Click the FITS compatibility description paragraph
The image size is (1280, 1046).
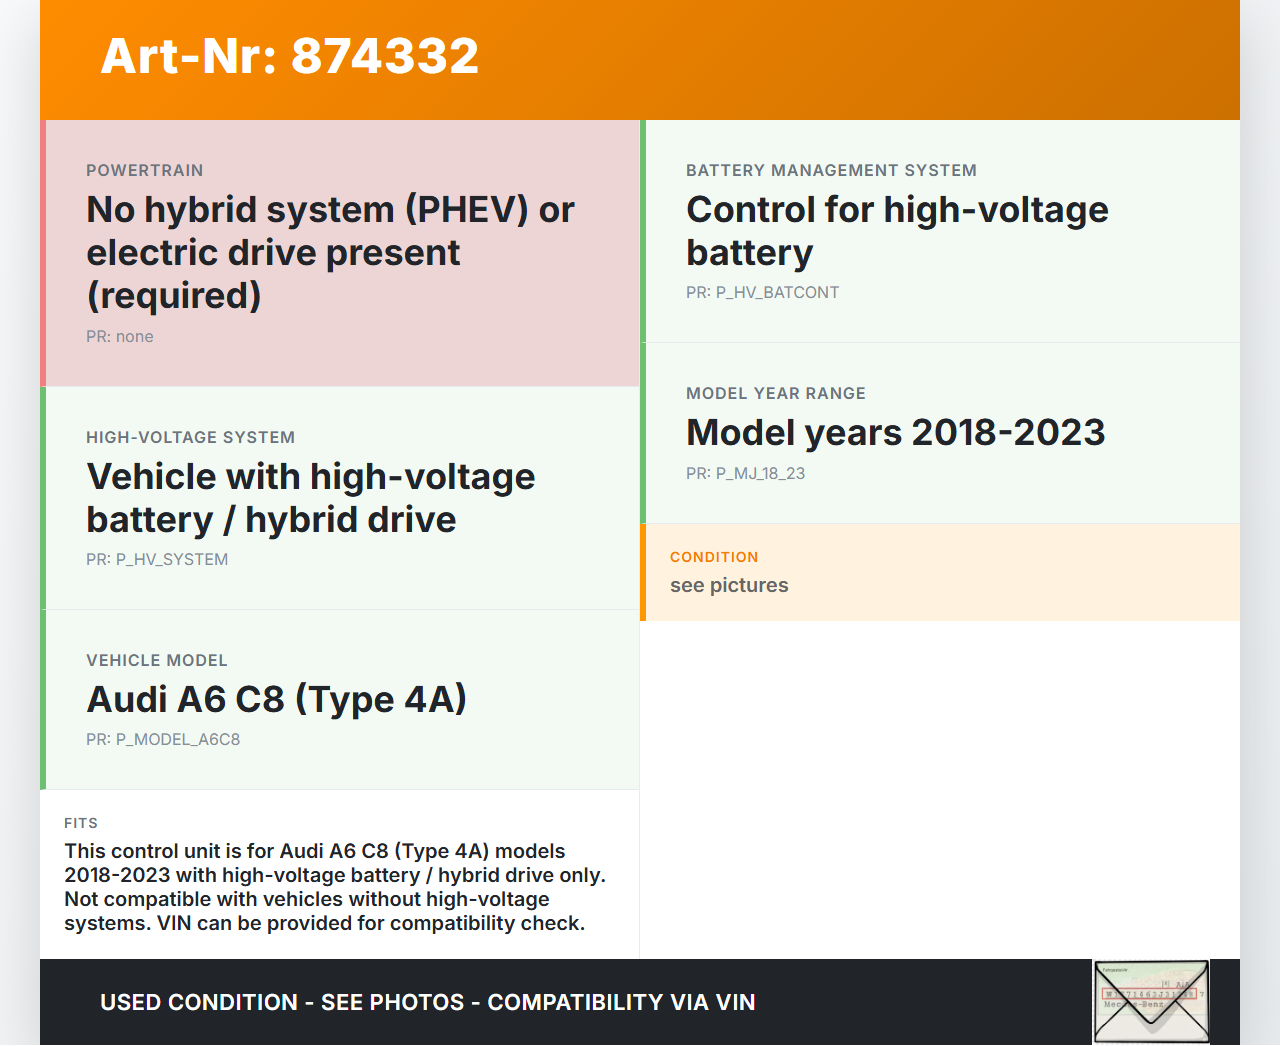[x=335, y=887]
